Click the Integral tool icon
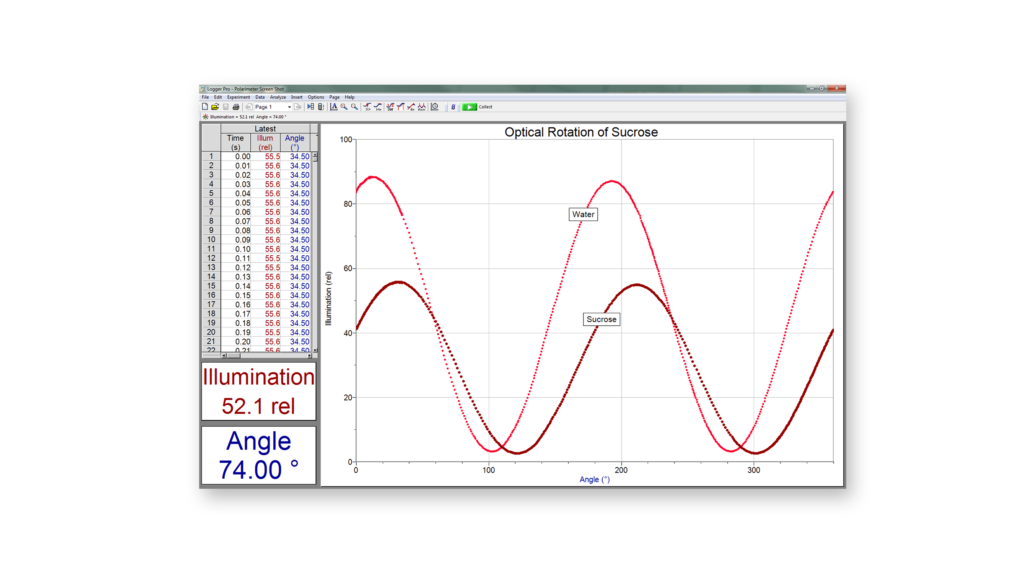The width and height of the screenshot is (1024, 576). [401, 107]
